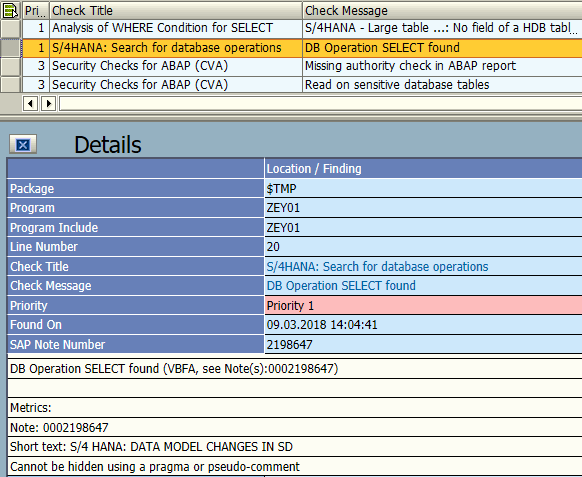Click the 'Pri...' column header
582x477 pixels.
36,10
